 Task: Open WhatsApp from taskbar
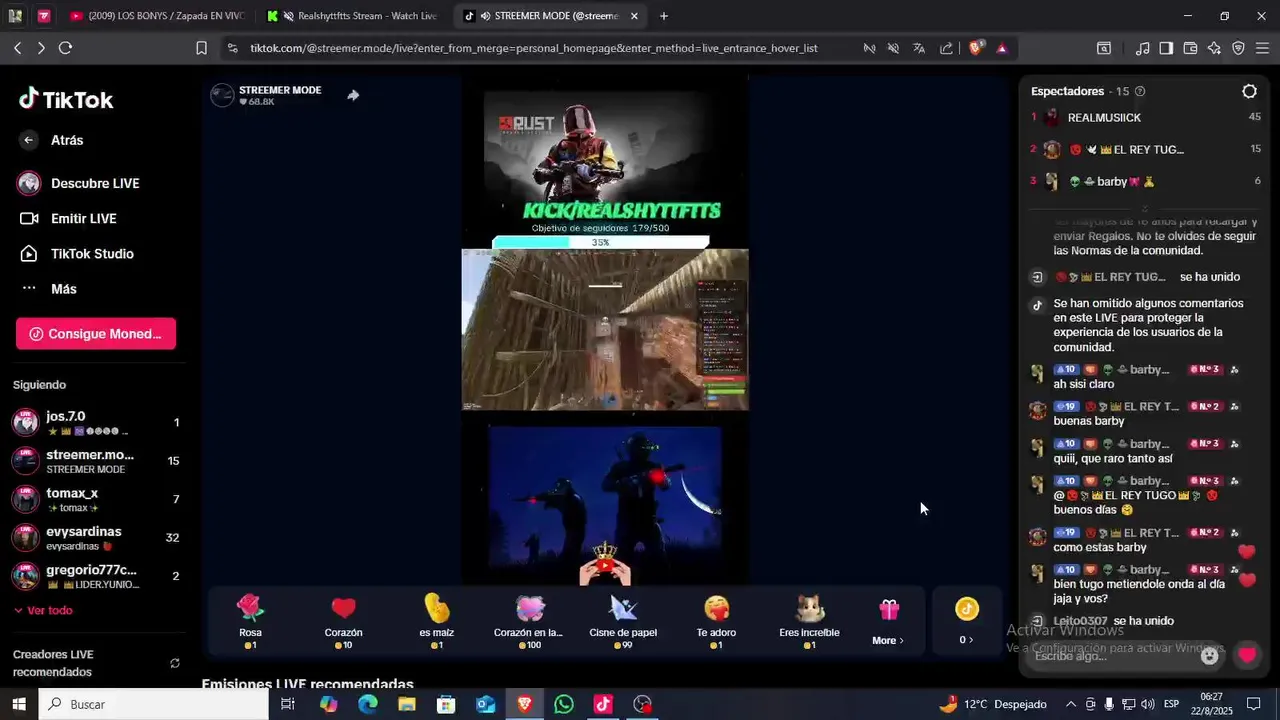[564, 704]
